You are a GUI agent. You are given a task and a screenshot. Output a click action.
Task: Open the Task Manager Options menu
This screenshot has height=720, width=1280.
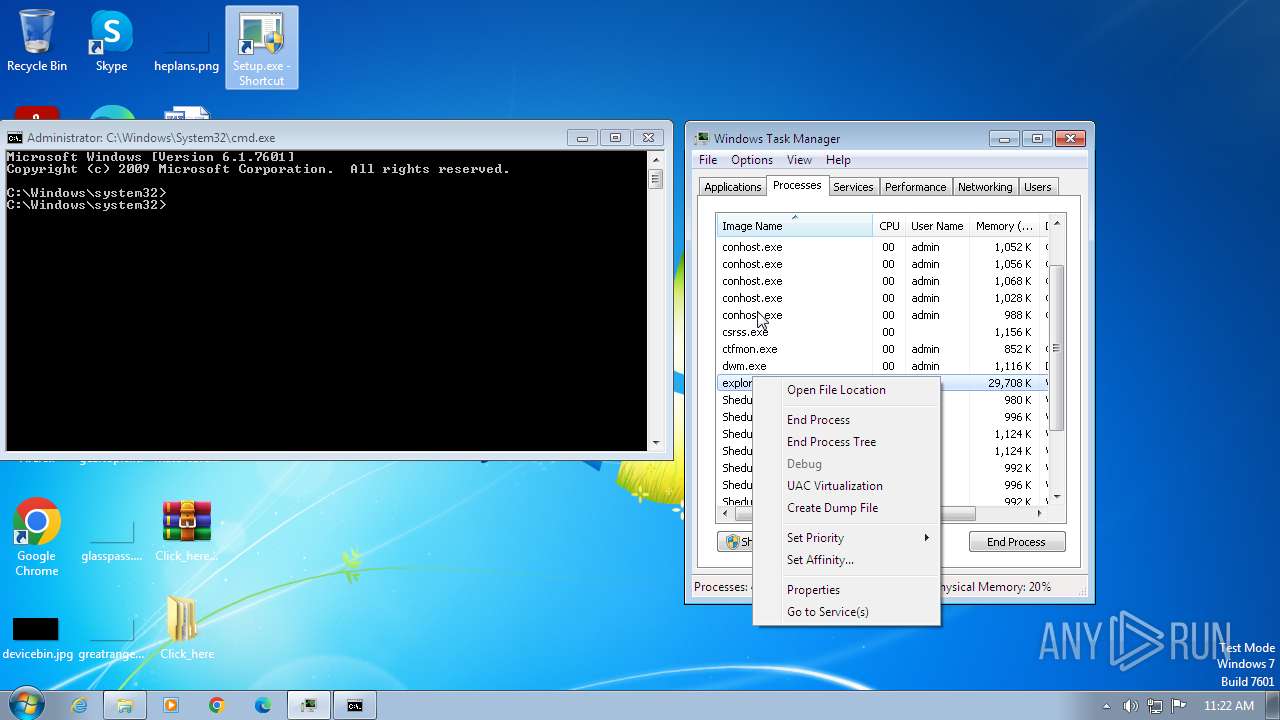coord(751,160)
